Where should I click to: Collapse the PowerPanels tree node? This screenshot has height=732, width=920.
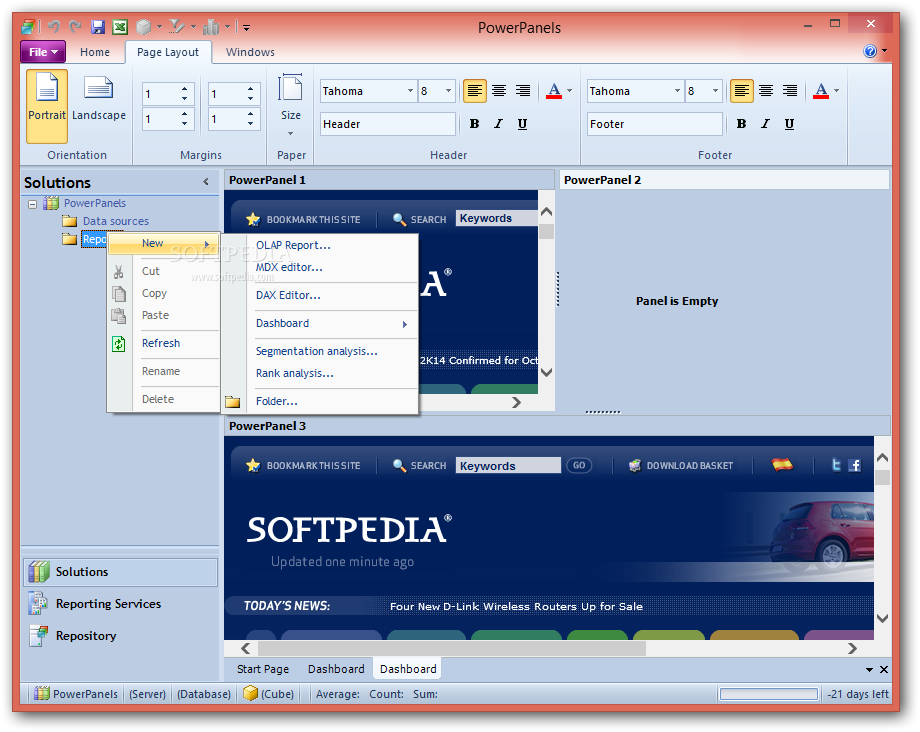(x=32, y=204)
